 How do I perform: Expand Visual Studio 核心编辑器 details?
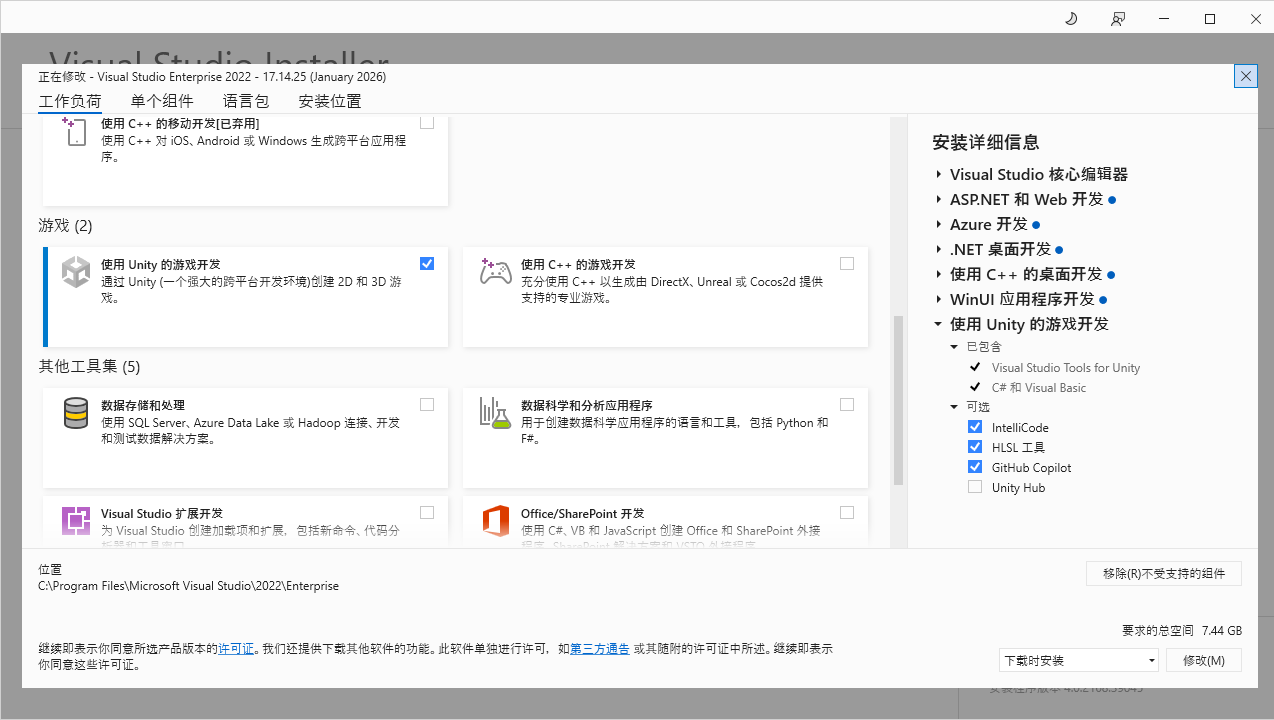[939, 174]
